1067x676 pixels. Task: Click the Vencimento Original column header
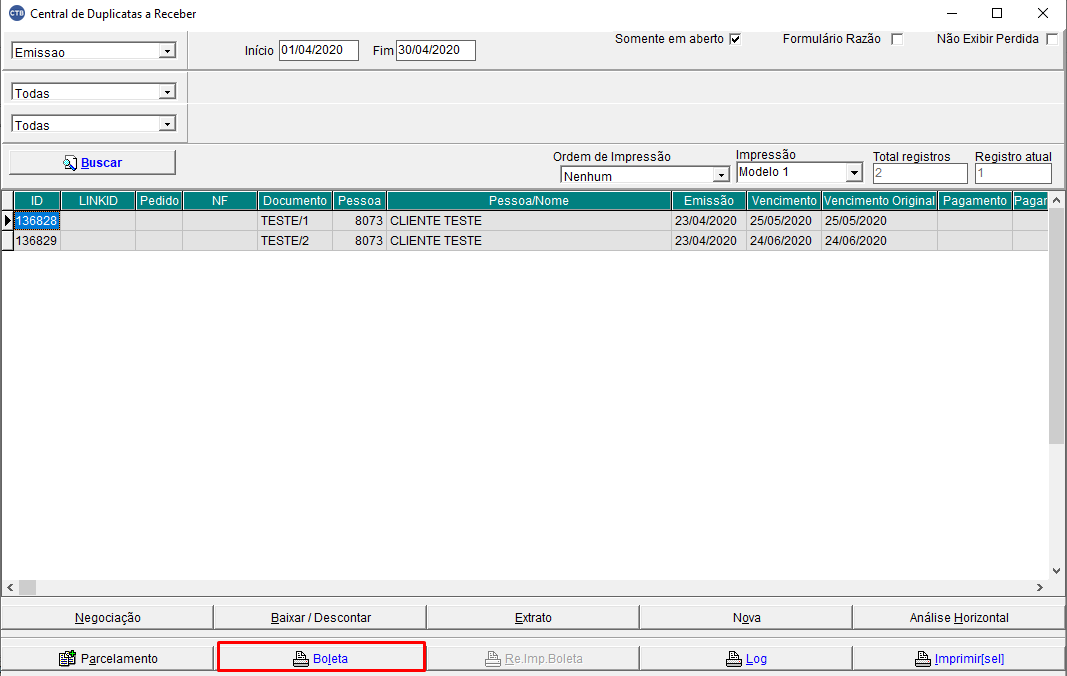[879, 201]
